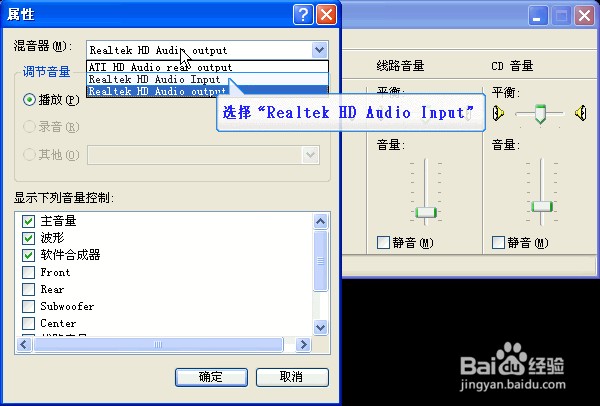Check the Rear volume control checkbox
The image size is (600, 406).
point(28,289)
